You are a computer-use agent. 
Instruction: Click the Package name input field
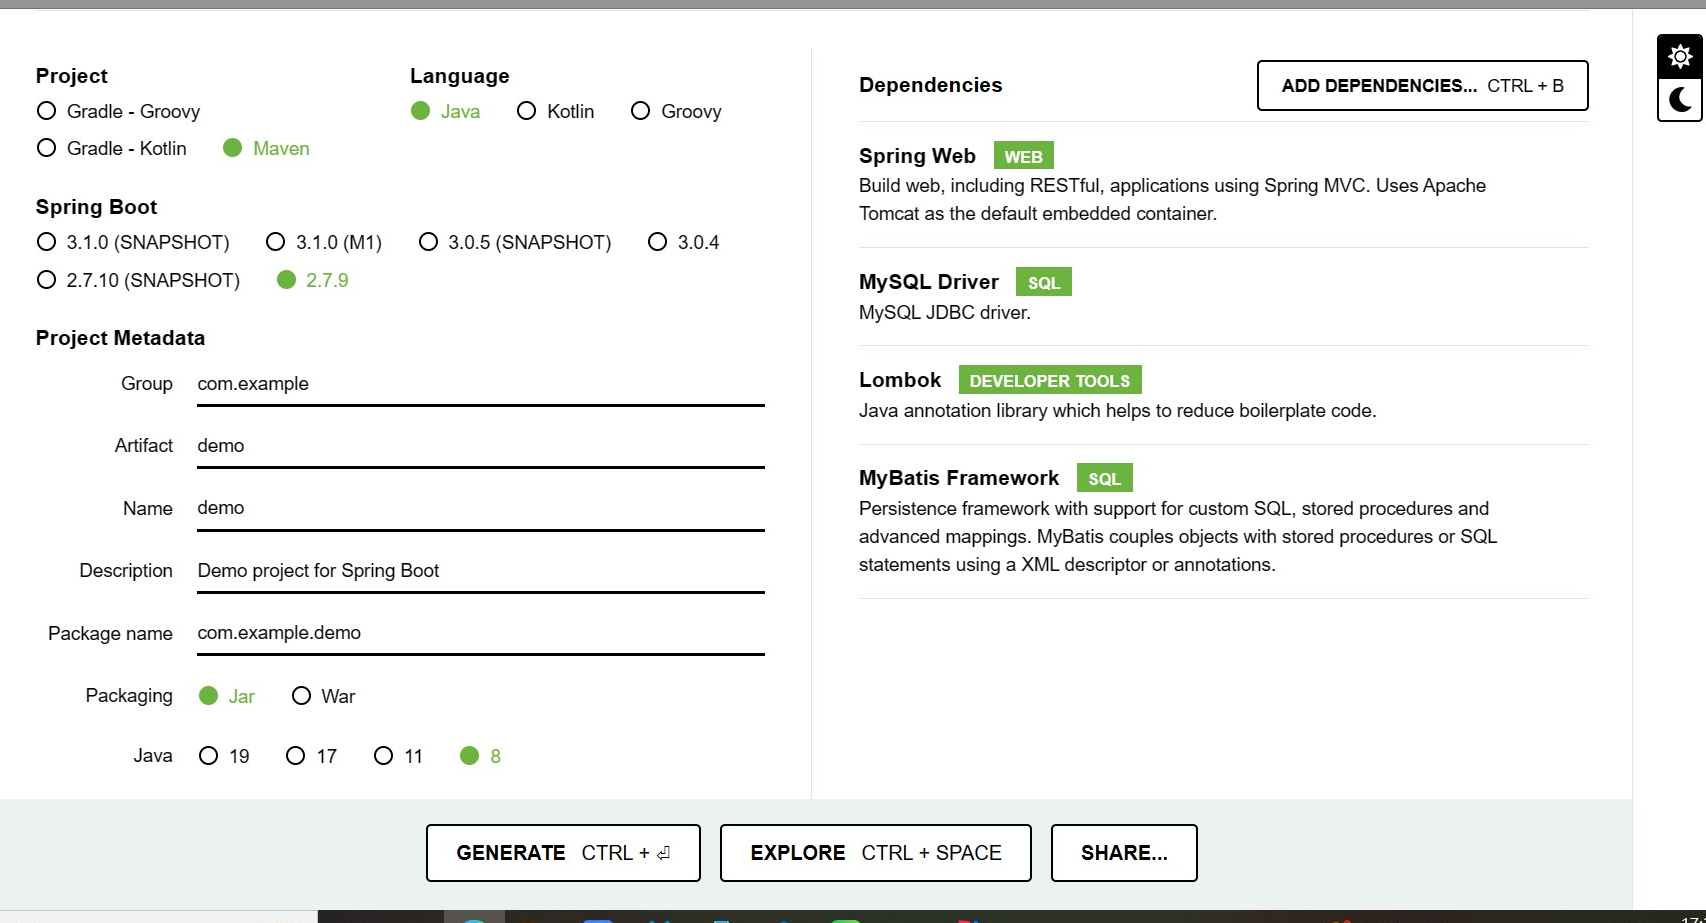pyautogui.click(x=481, y=633)
